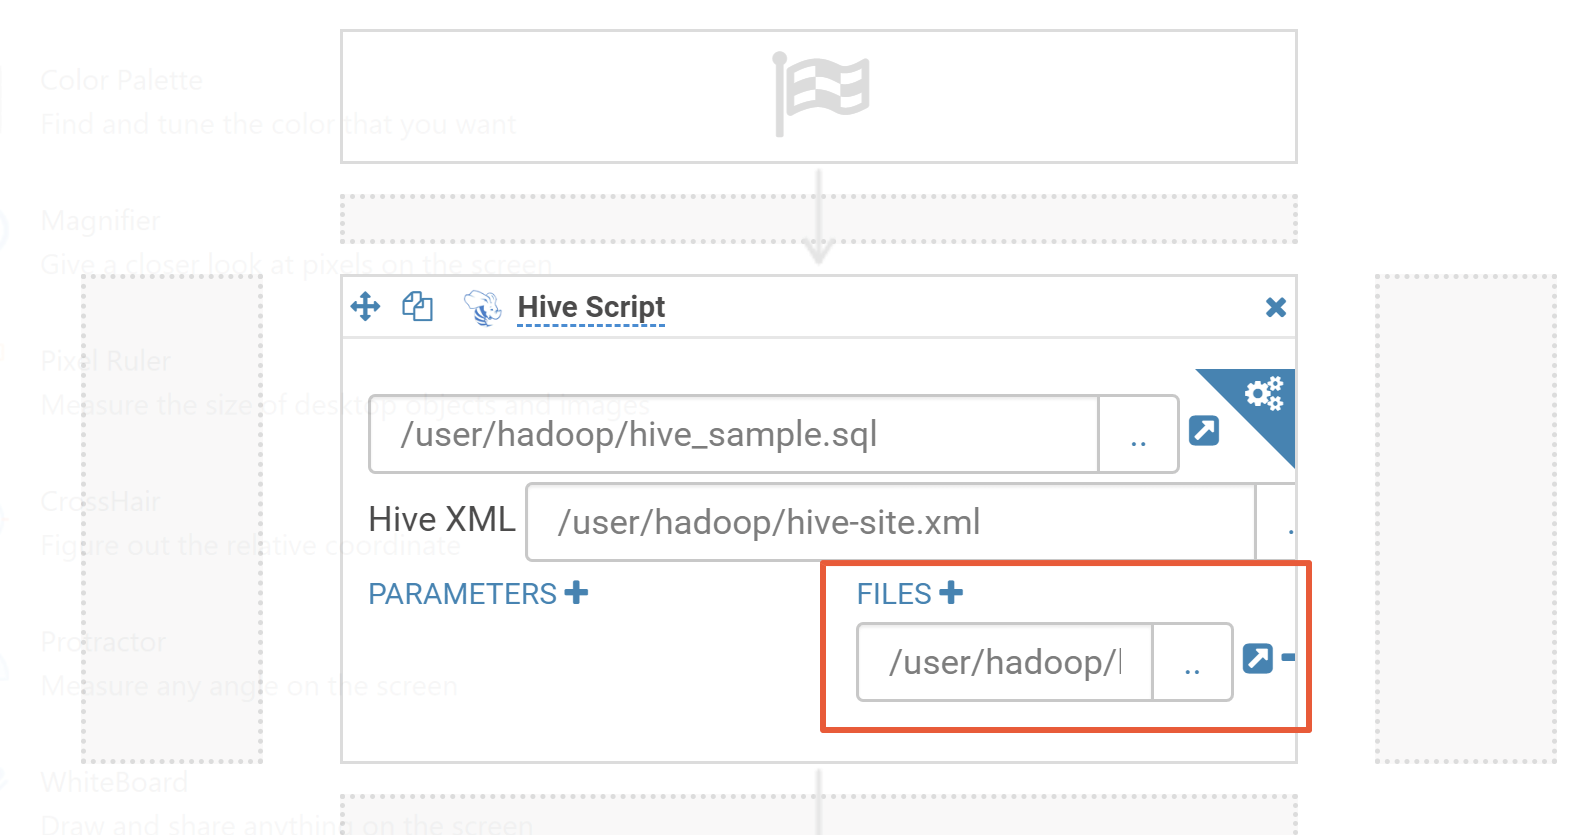This screenshot has height=835, width=1593.
Task: Click the start flag icon node
Action: (x=820, y=94)
